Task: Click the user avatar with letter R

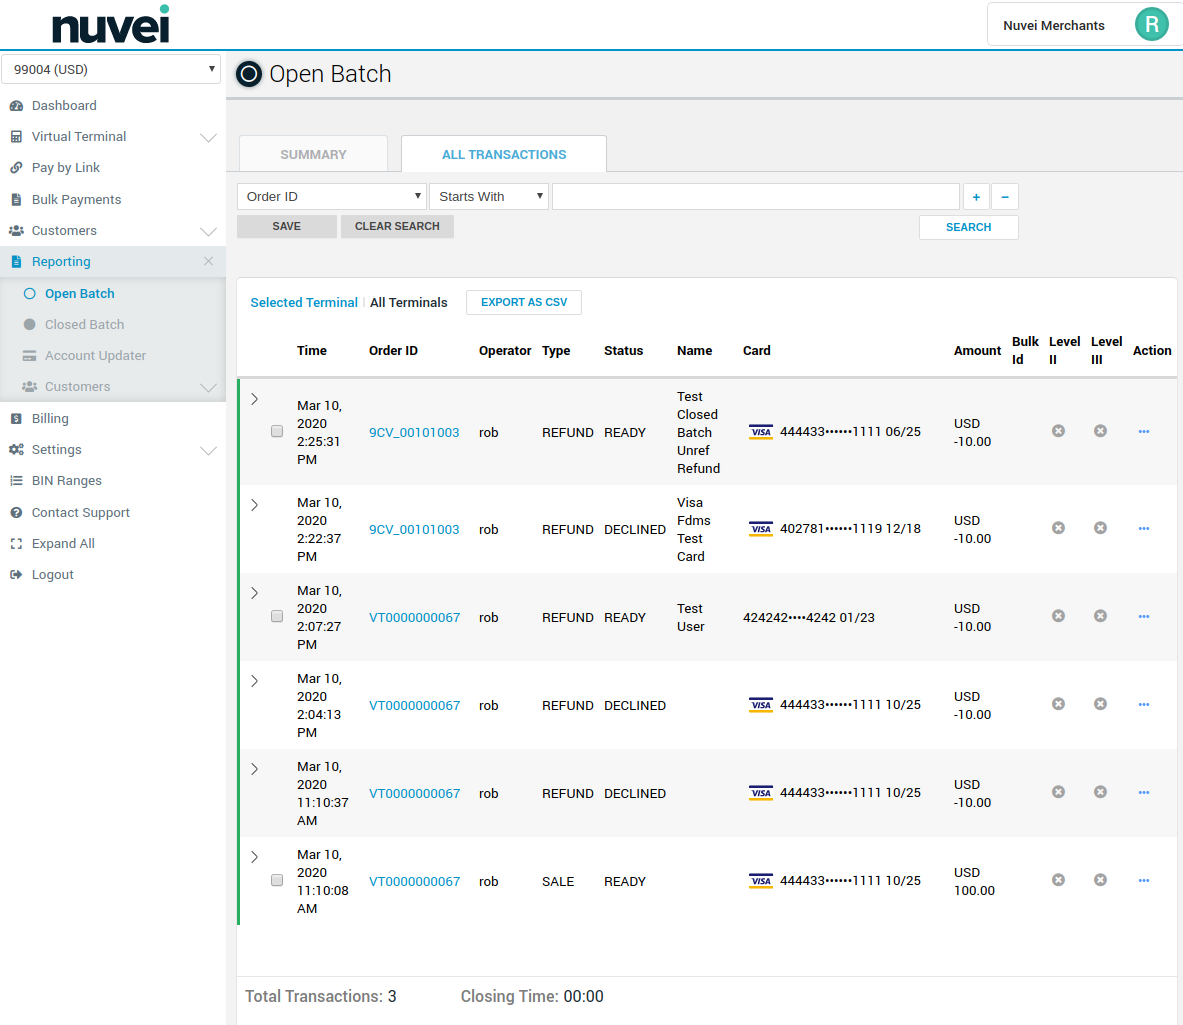Action: 1151,25
